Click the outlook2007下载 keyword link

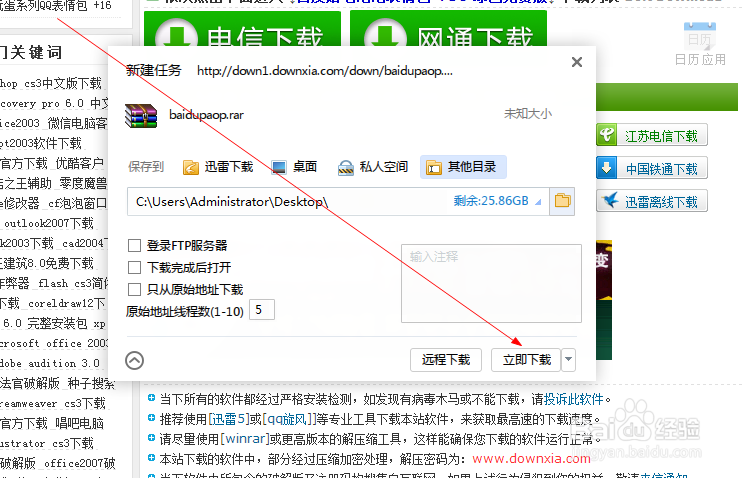[48, 223]
